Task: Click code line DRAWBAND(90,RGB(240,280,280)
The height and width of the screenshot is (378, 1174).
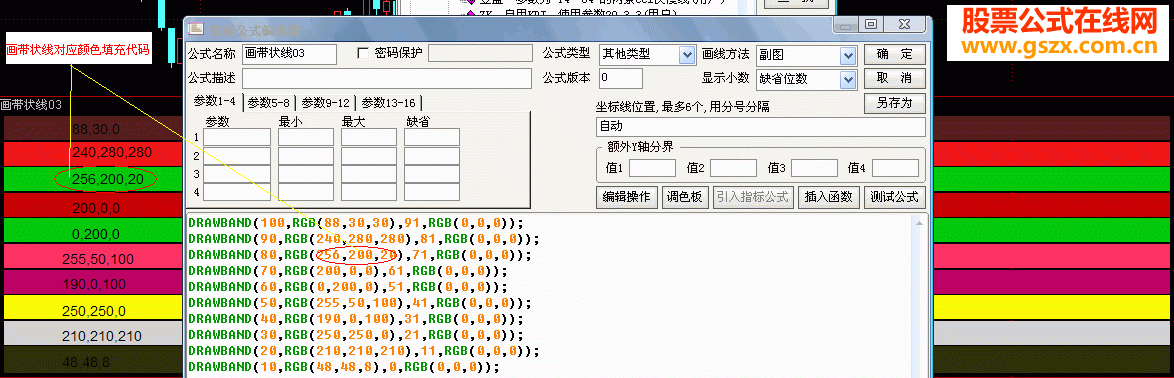Action: click(363, 239)
